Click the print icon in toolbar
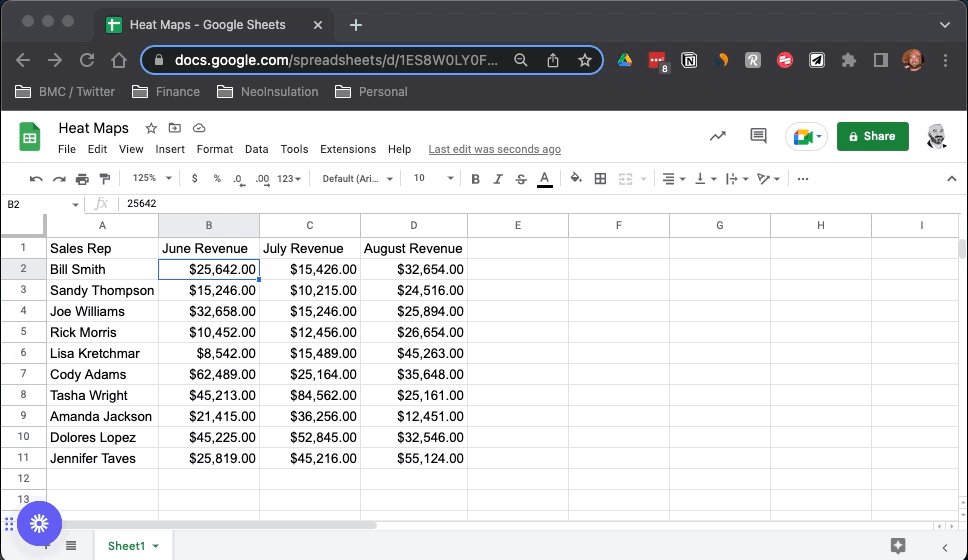 [82, 179]
